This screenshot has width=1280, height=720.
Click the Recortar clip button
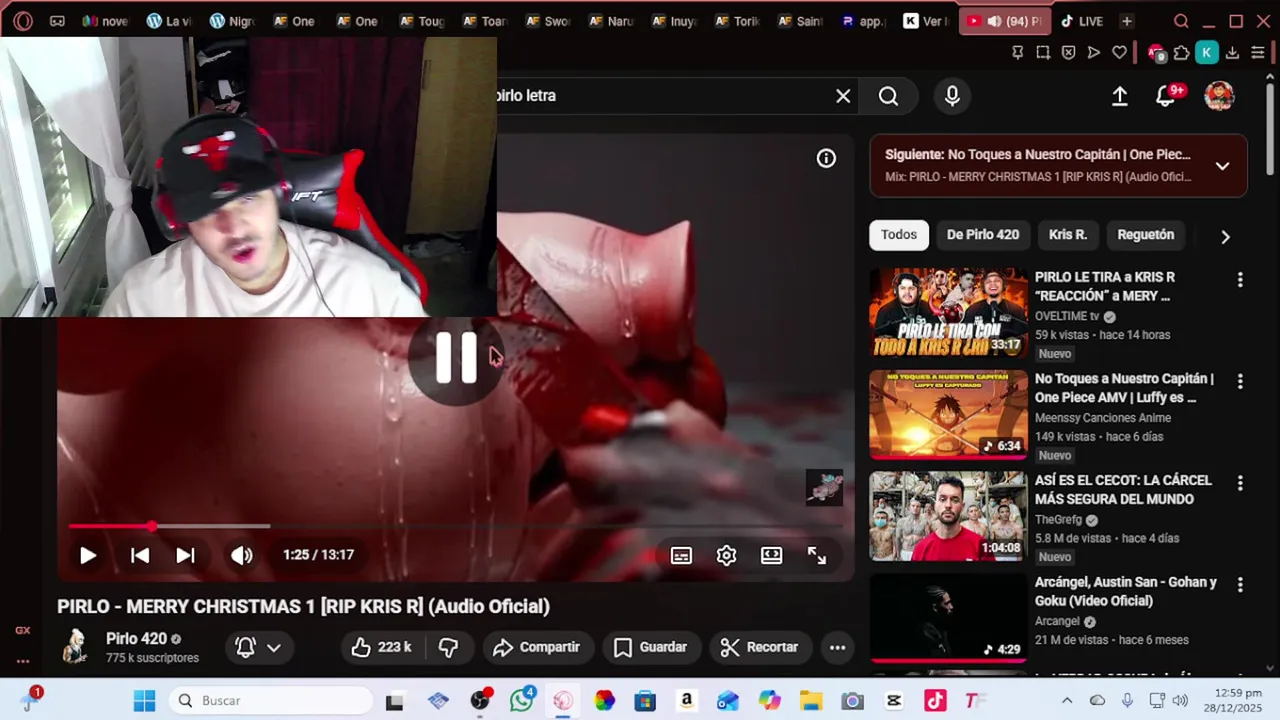point(760,647)
